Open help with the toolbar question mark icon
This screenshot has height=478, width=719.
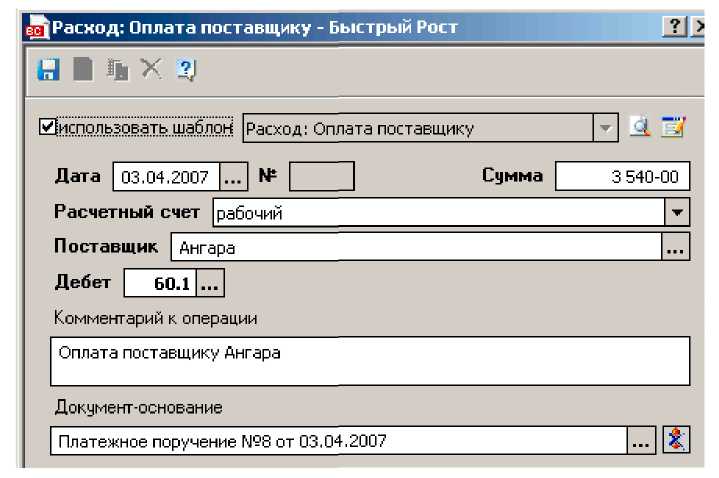point(186,69)
